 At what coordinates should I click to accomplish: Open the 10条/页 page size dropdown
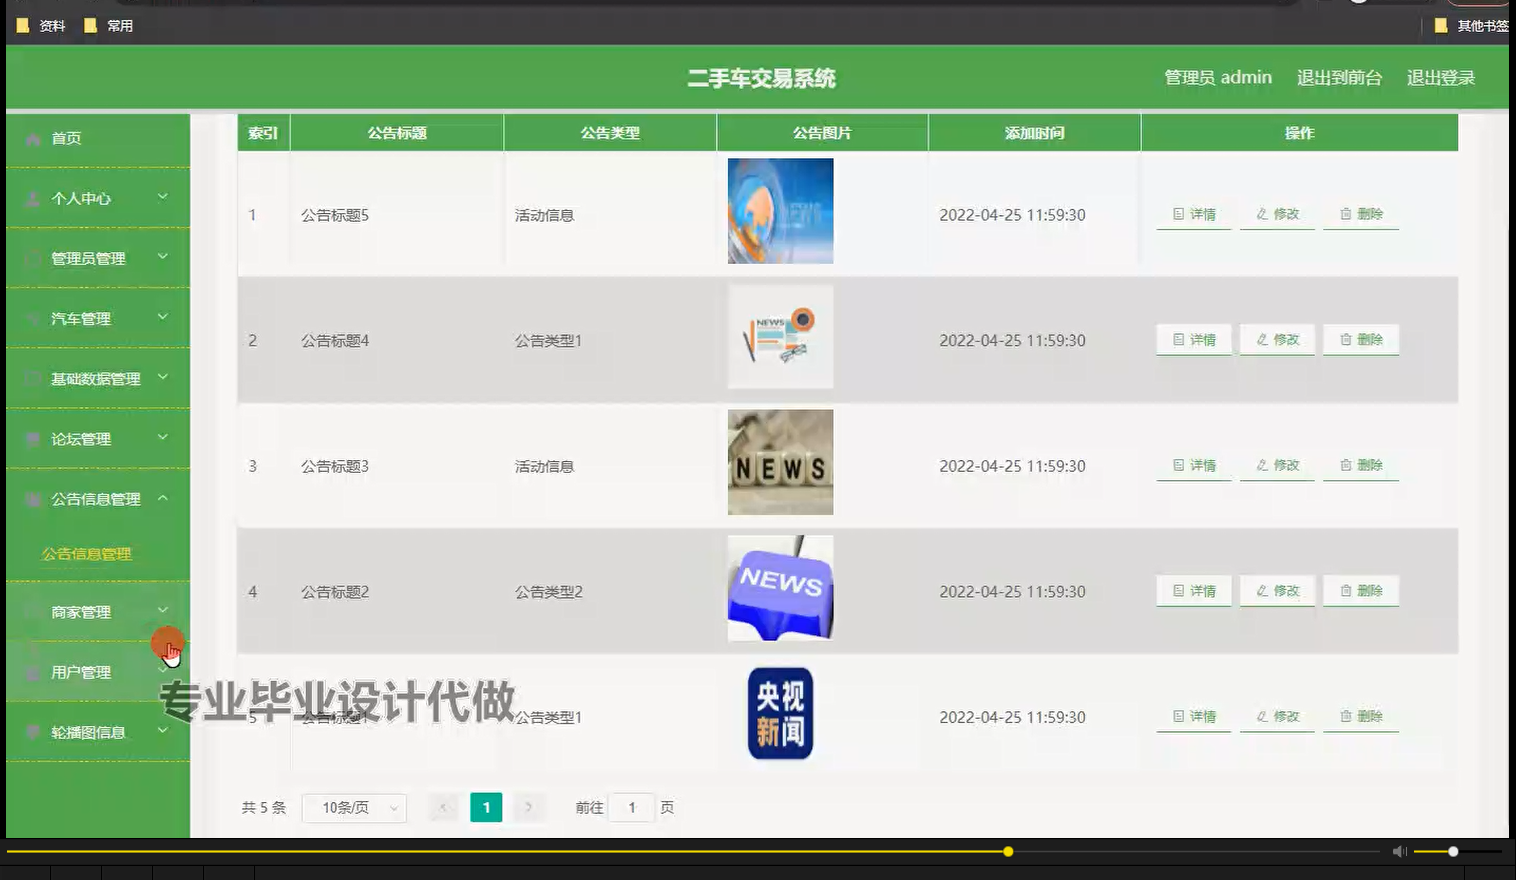point(354,807)
